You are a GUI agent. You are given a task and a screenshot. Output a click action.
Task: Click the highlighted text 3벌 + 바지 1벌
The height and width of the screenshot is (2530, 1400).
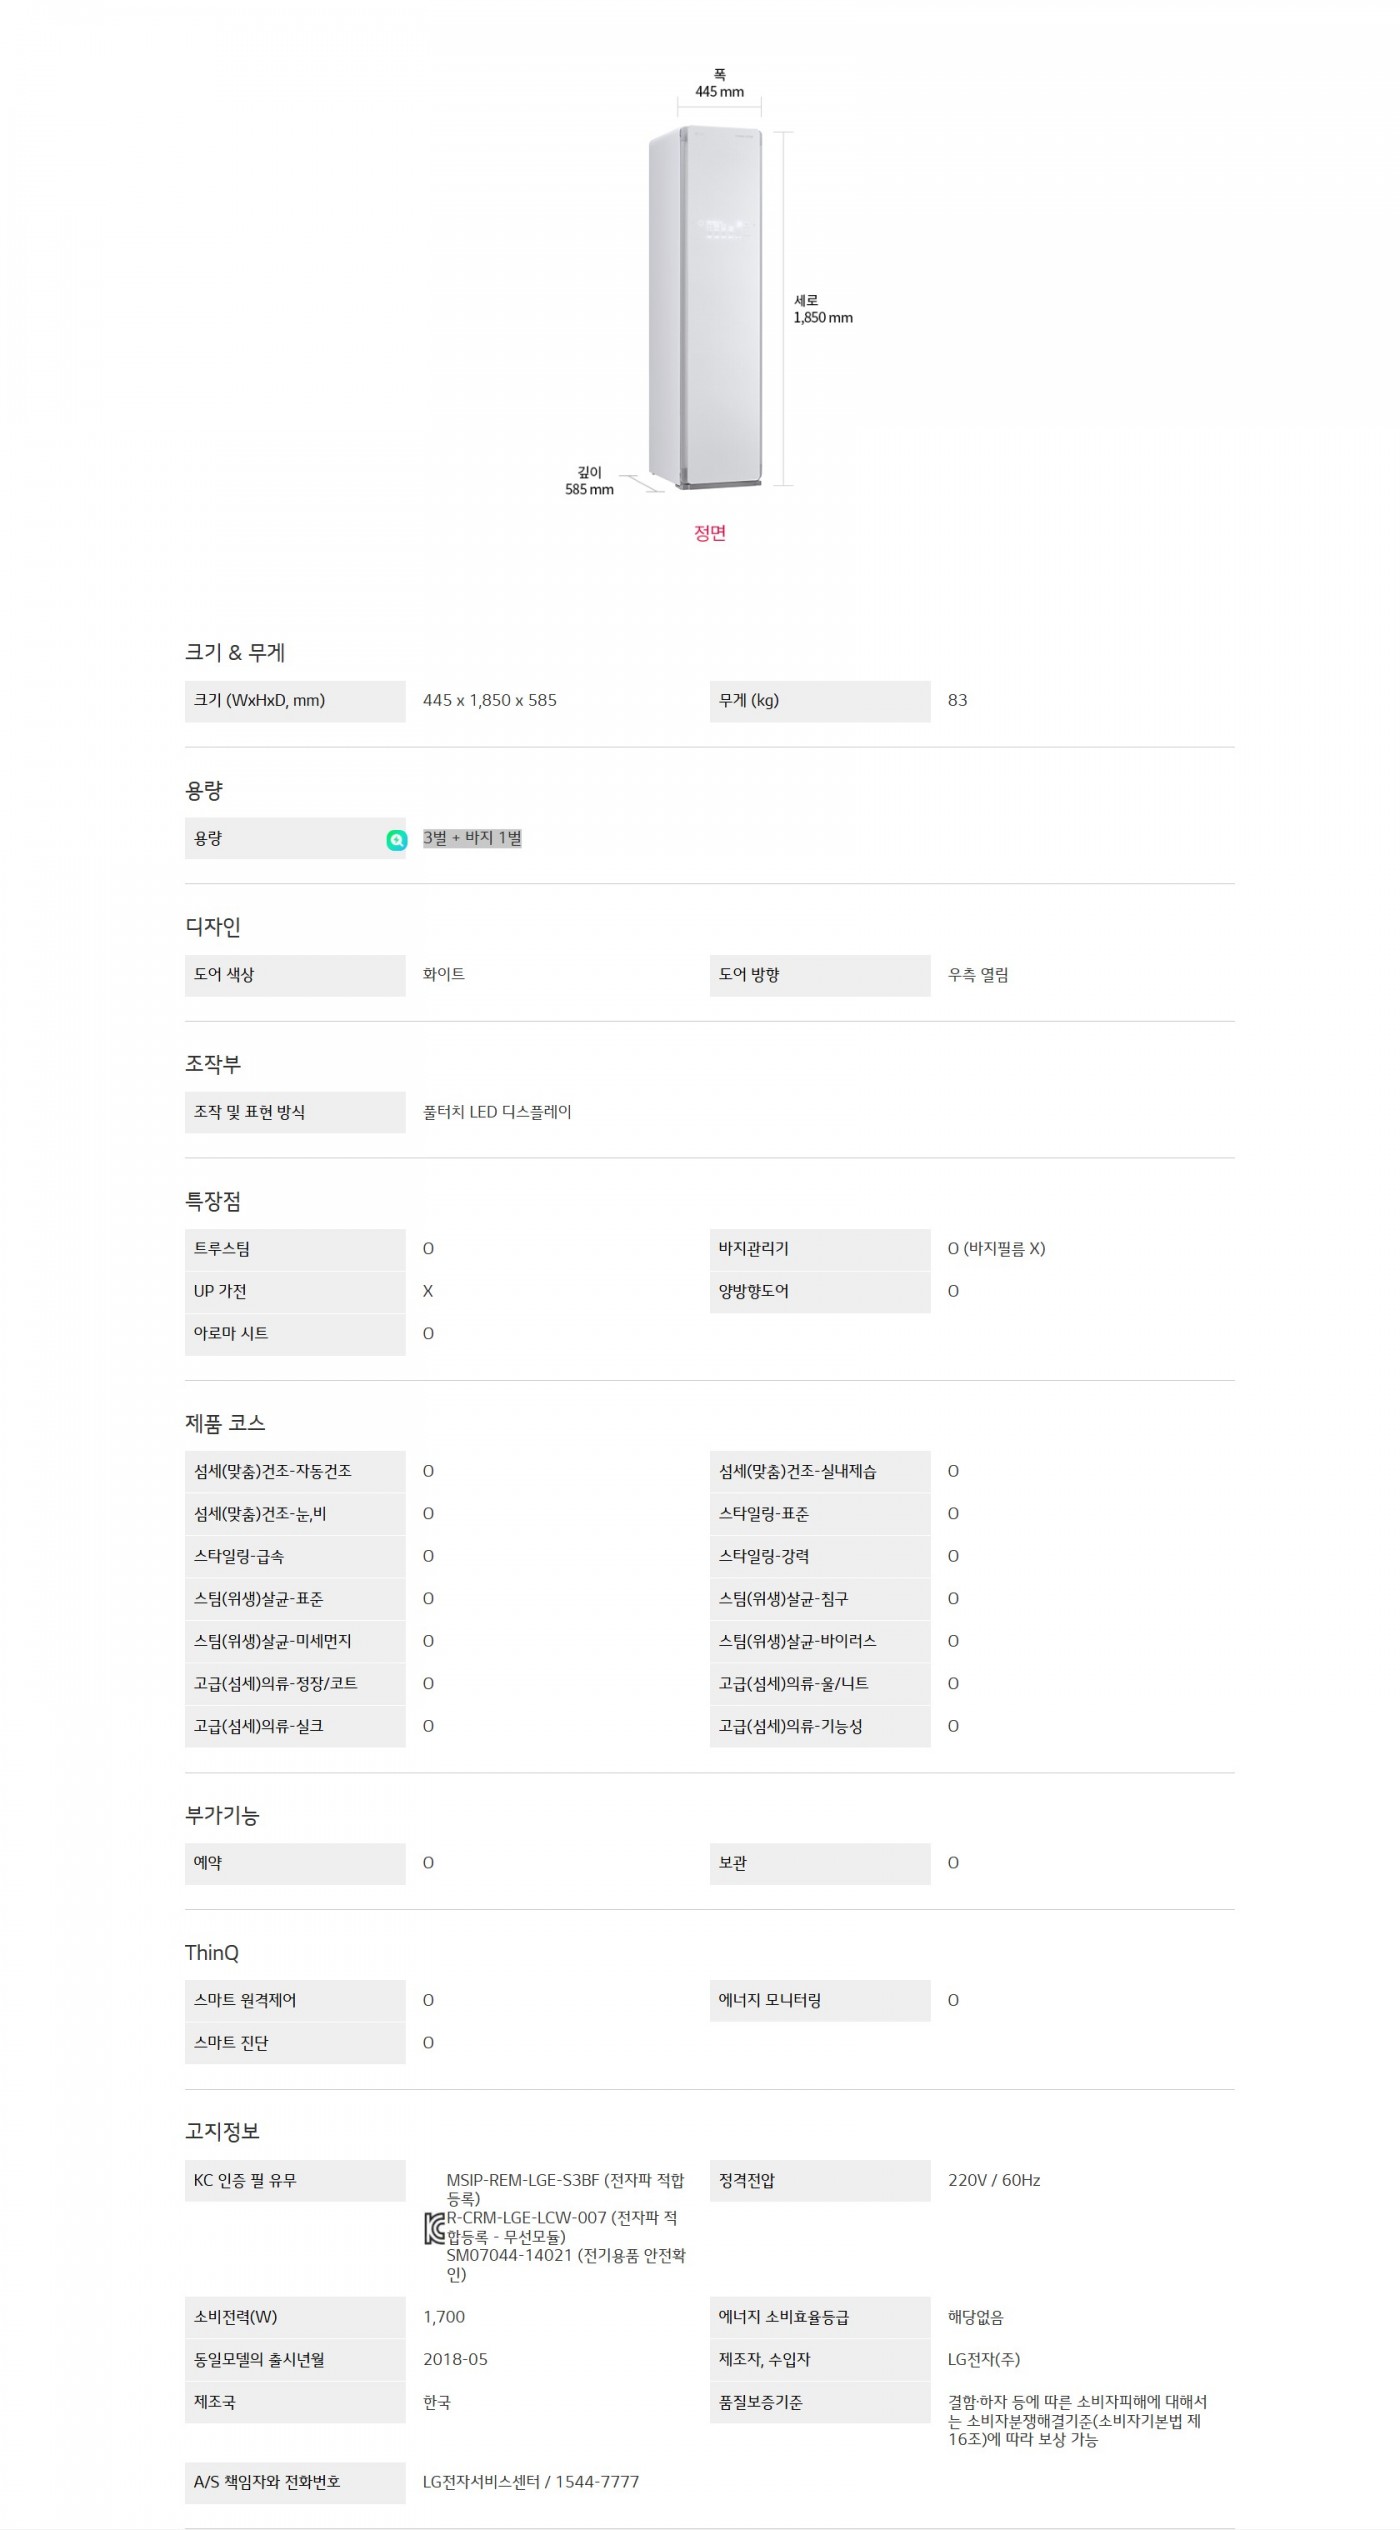[472, 838]
